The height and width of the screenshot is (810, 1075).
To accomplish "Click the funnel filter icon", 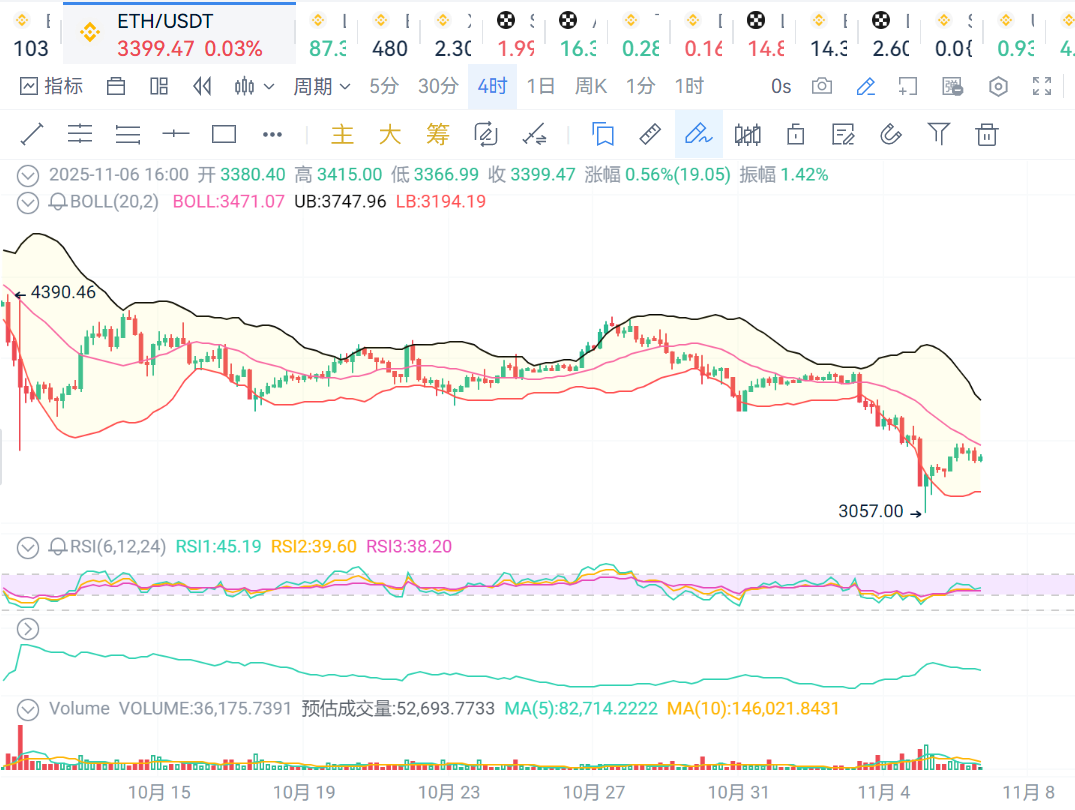I will [938, 134].
